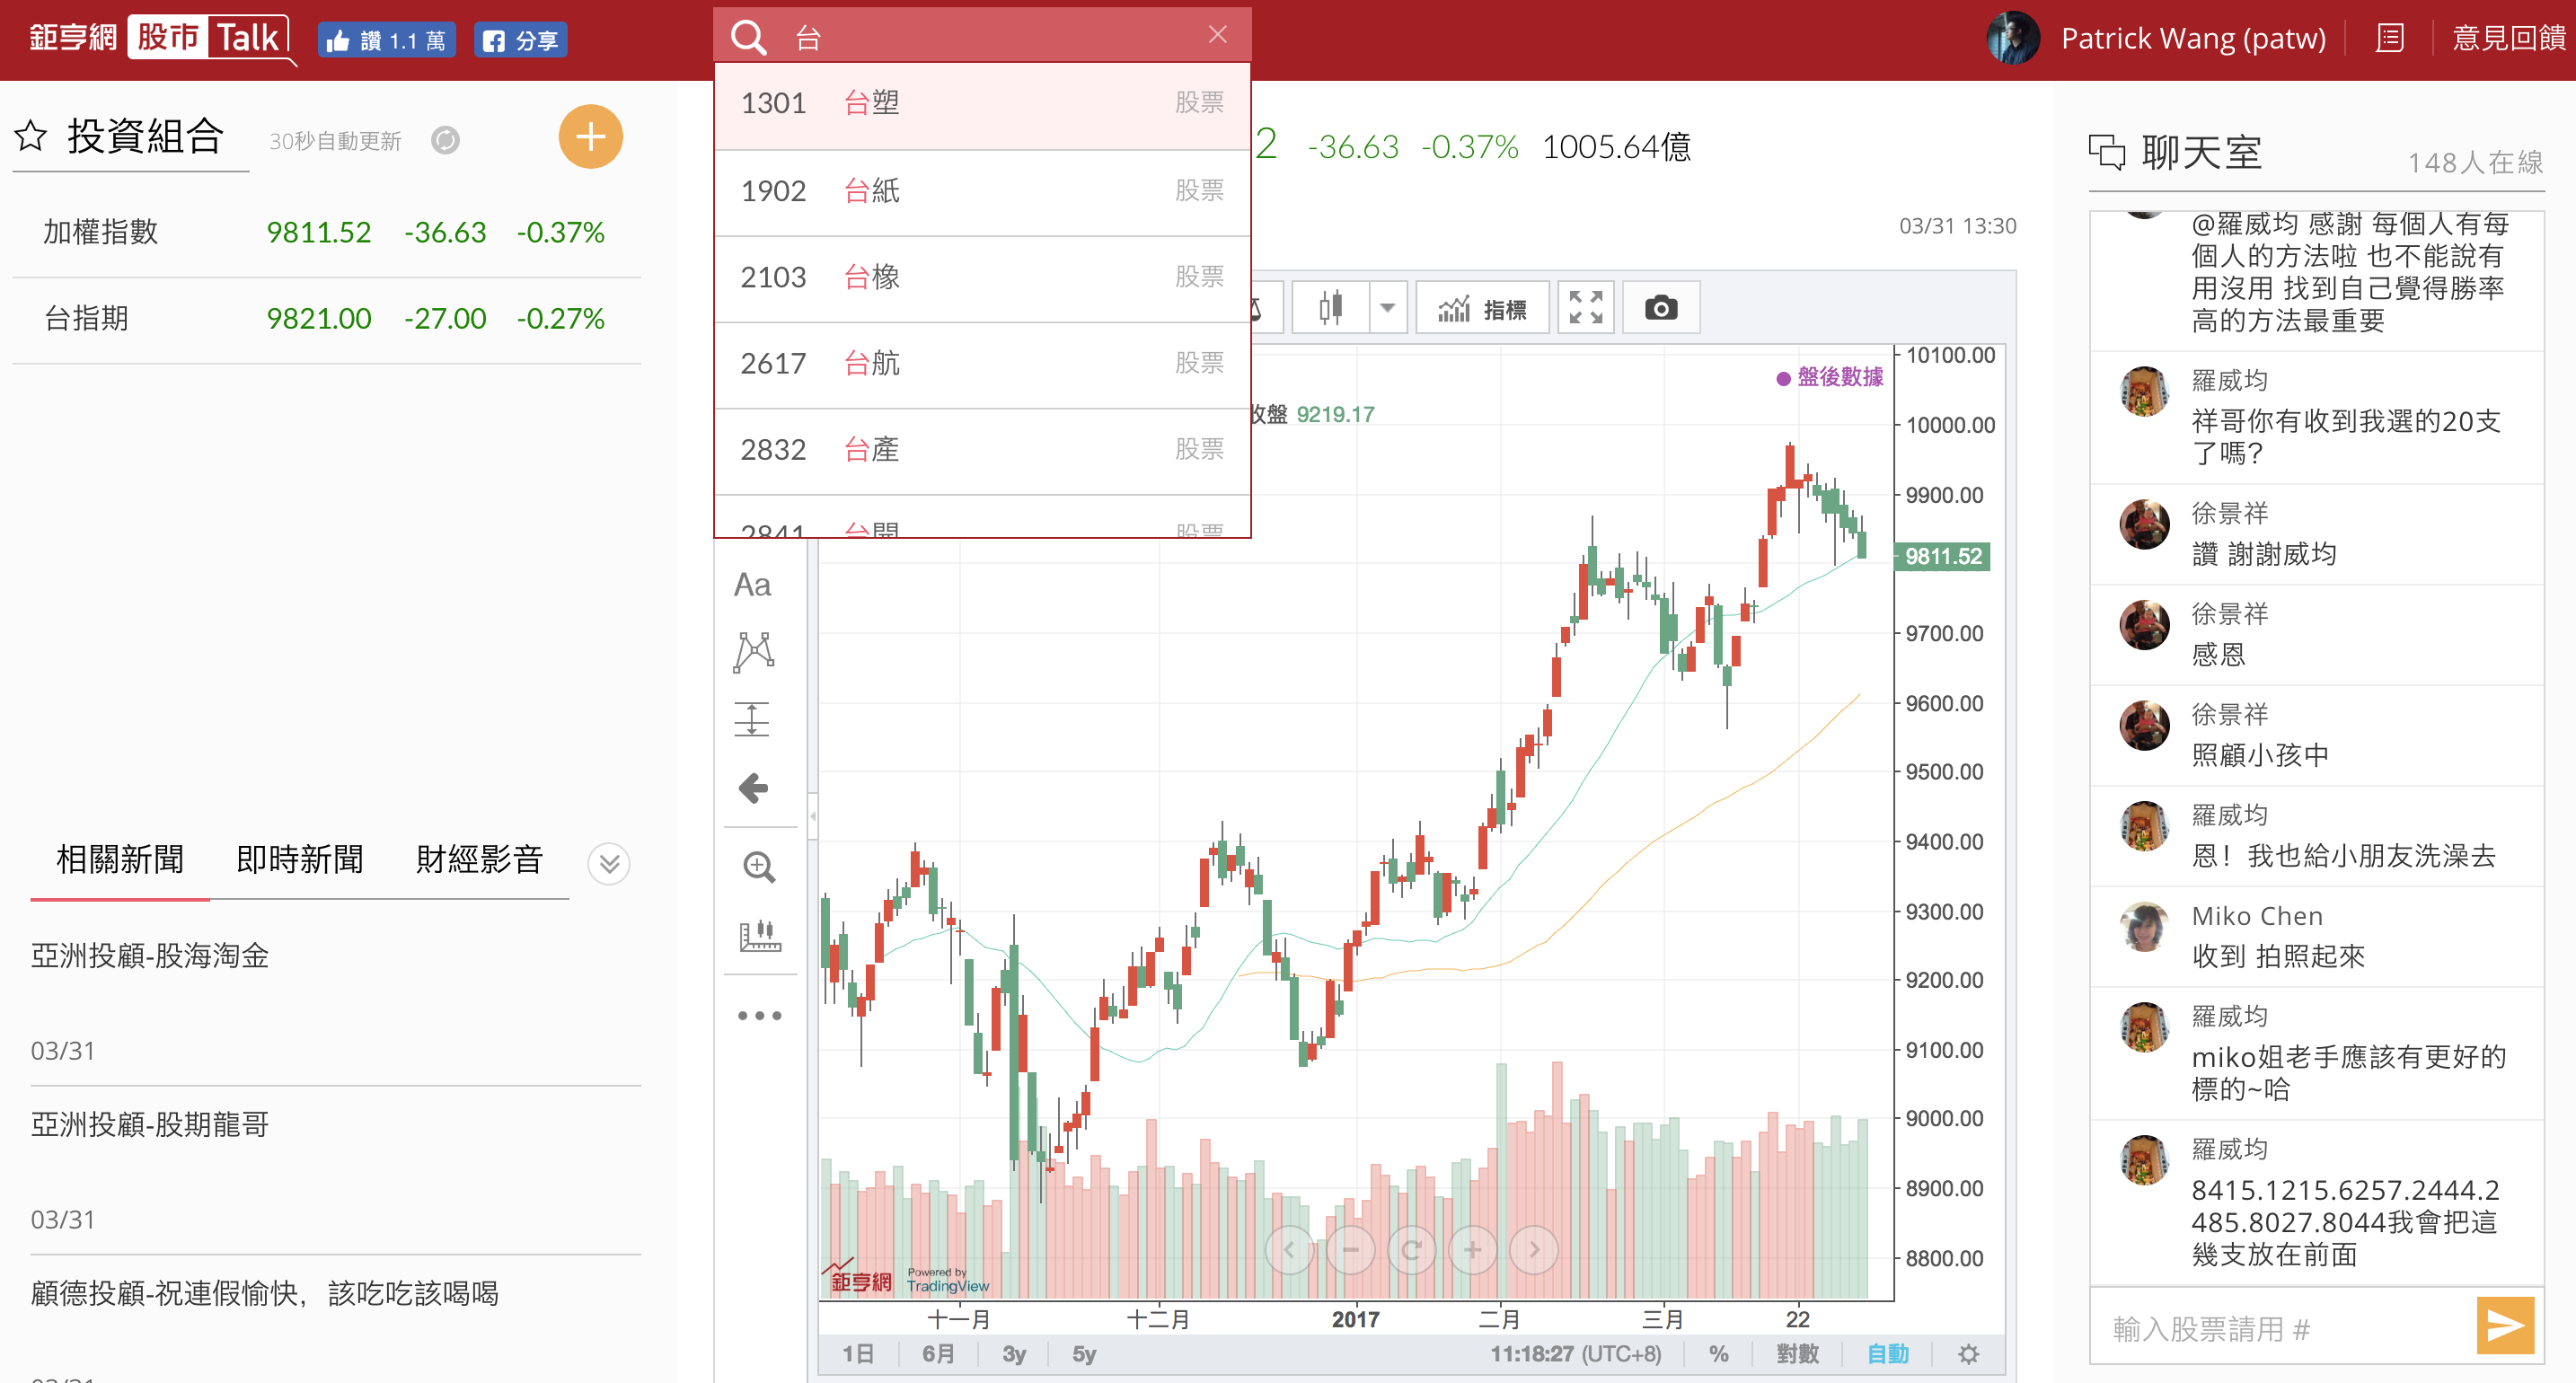Open the three-dots more tools menu
This screenshot has height=1383, width=2576.
coord(759,1015)
